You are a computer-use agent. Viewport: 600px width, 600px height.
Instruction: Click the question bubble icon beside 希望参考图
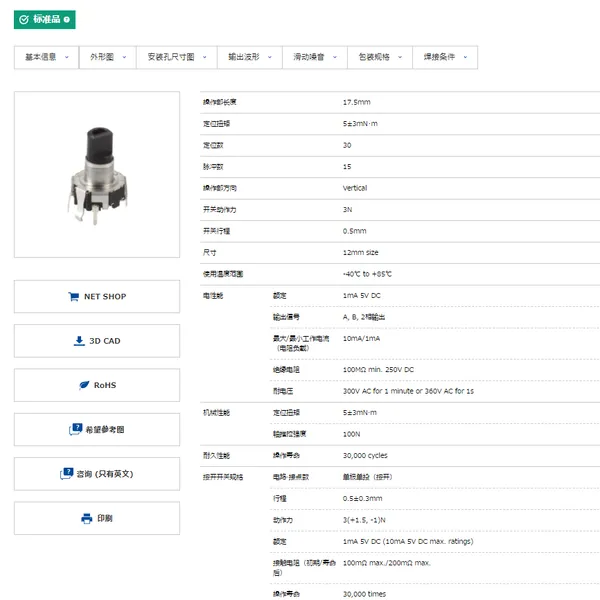75,429
